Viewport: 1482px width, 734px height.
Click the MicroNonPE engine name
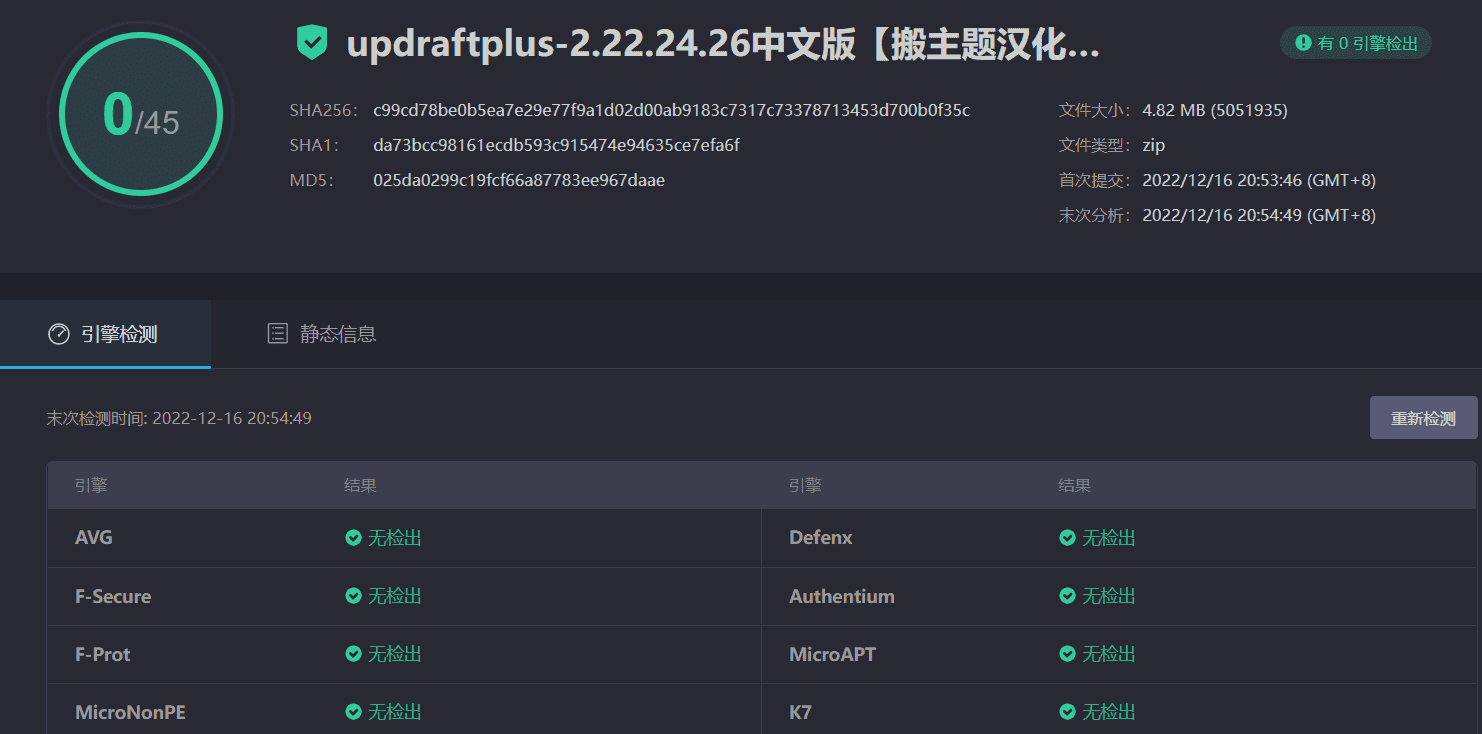coord(130,712)
